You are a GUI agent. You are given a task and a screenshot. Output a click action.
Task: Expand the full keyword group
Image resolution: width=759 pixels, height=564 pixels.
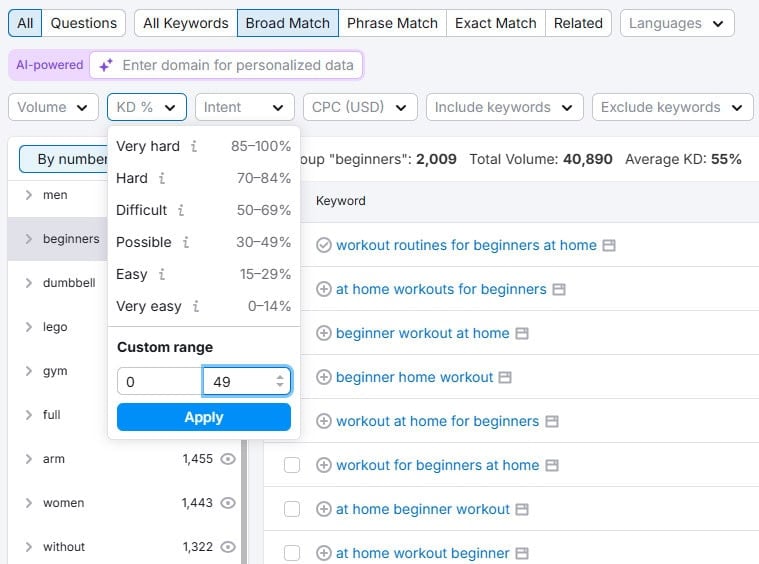(x=29, y=415)
